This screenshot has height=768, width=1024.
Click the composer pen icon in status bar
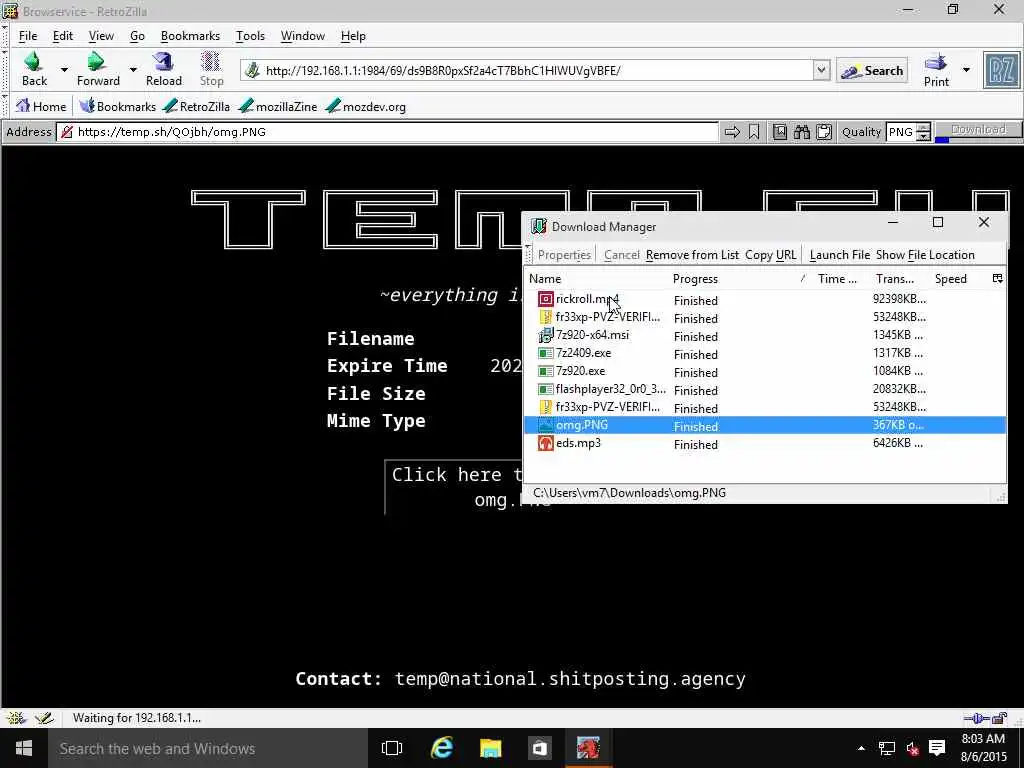tap(44, 718)
